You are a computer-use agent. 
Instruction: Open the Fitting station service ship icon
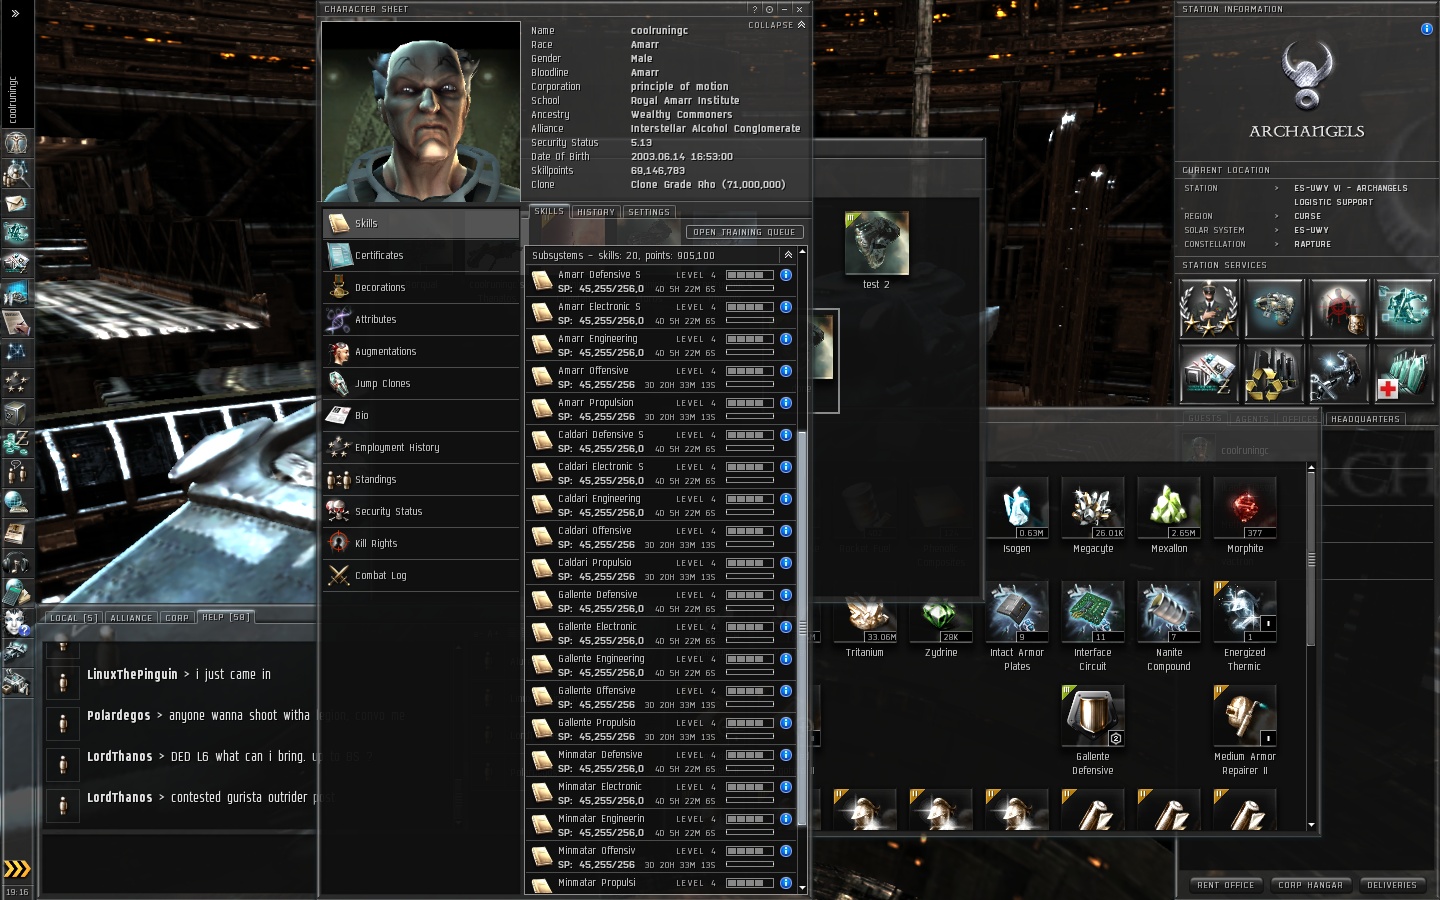1274,308
